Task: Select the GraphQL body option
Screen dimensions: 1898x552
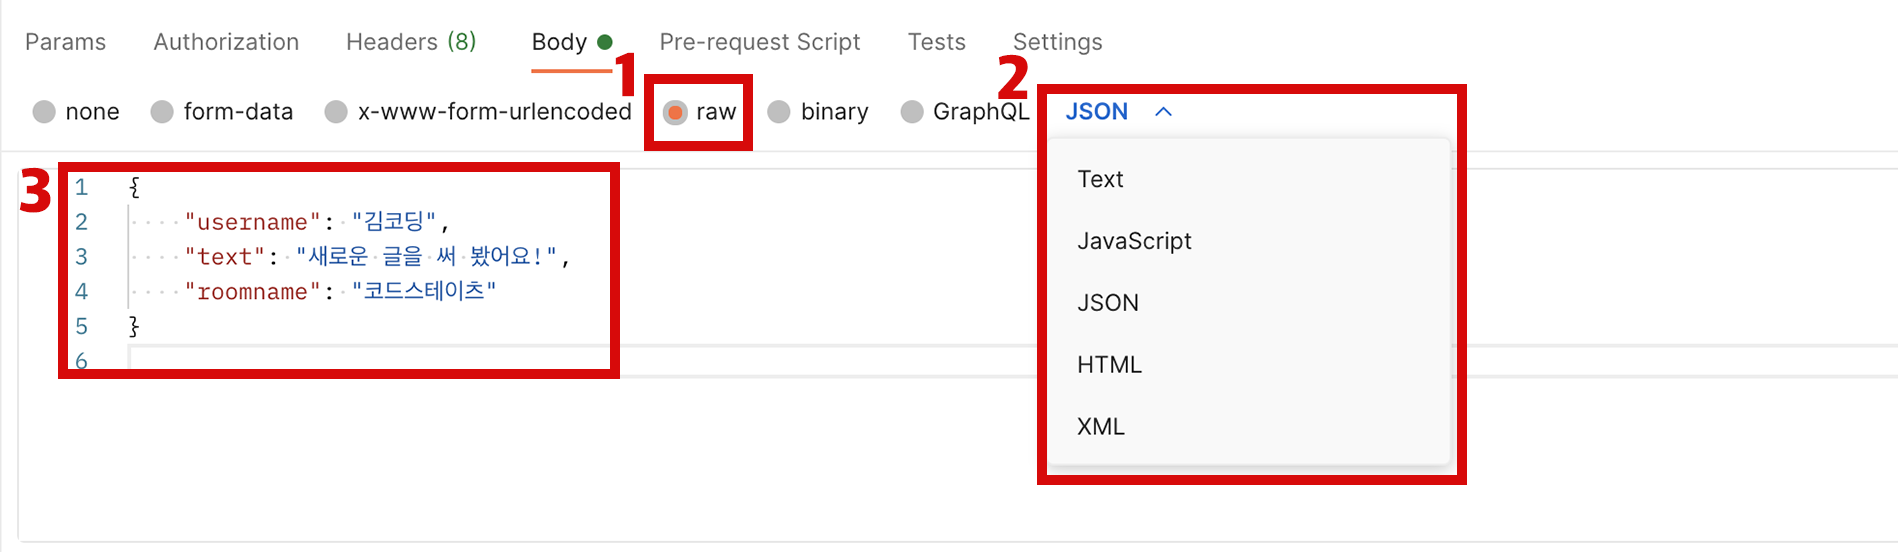Action: (x=911, y=112)
